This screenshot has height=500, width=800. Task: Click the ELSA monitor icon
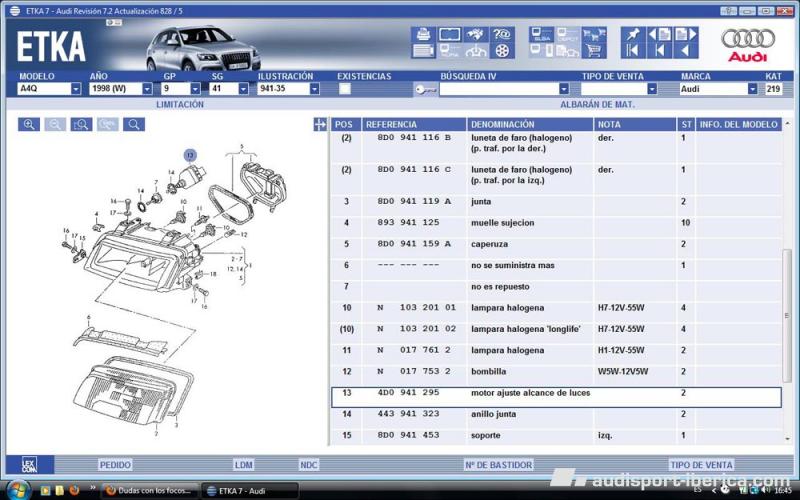click(541, 35)
